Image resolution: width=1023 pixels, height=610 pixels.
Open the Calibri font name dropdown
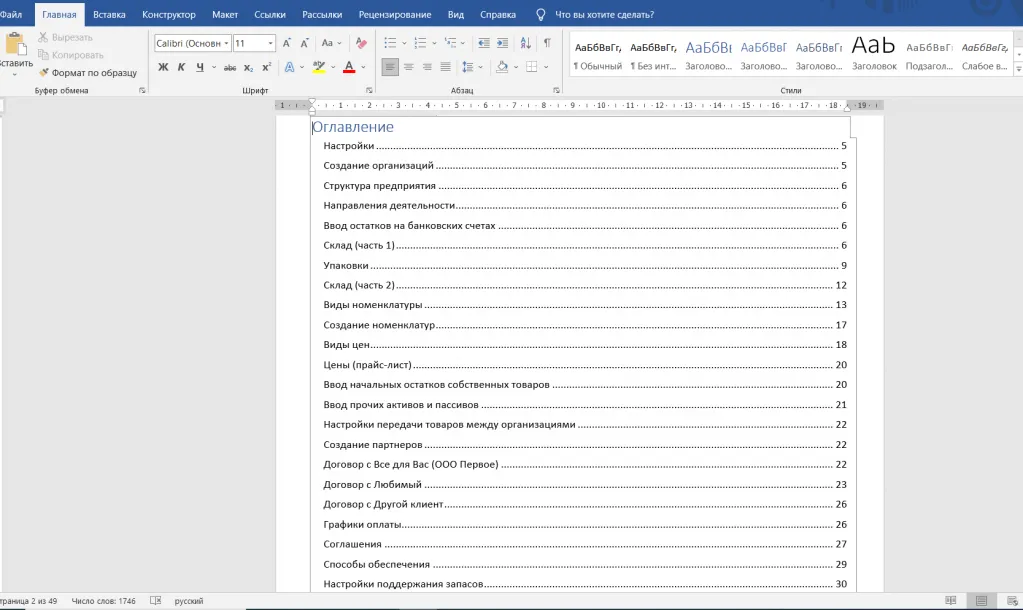[227, 44]
